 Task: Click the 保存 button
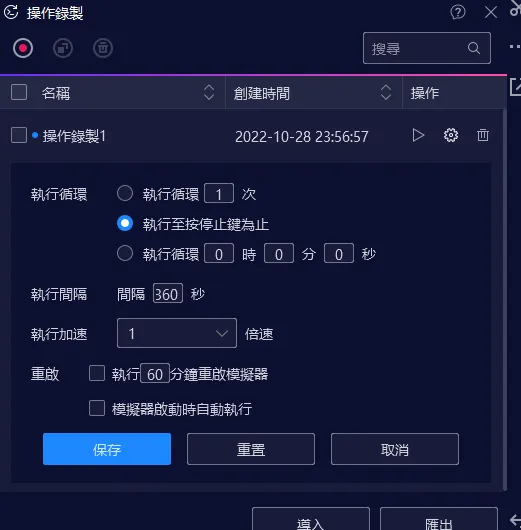pyautogui.click(x=107, y=449)
